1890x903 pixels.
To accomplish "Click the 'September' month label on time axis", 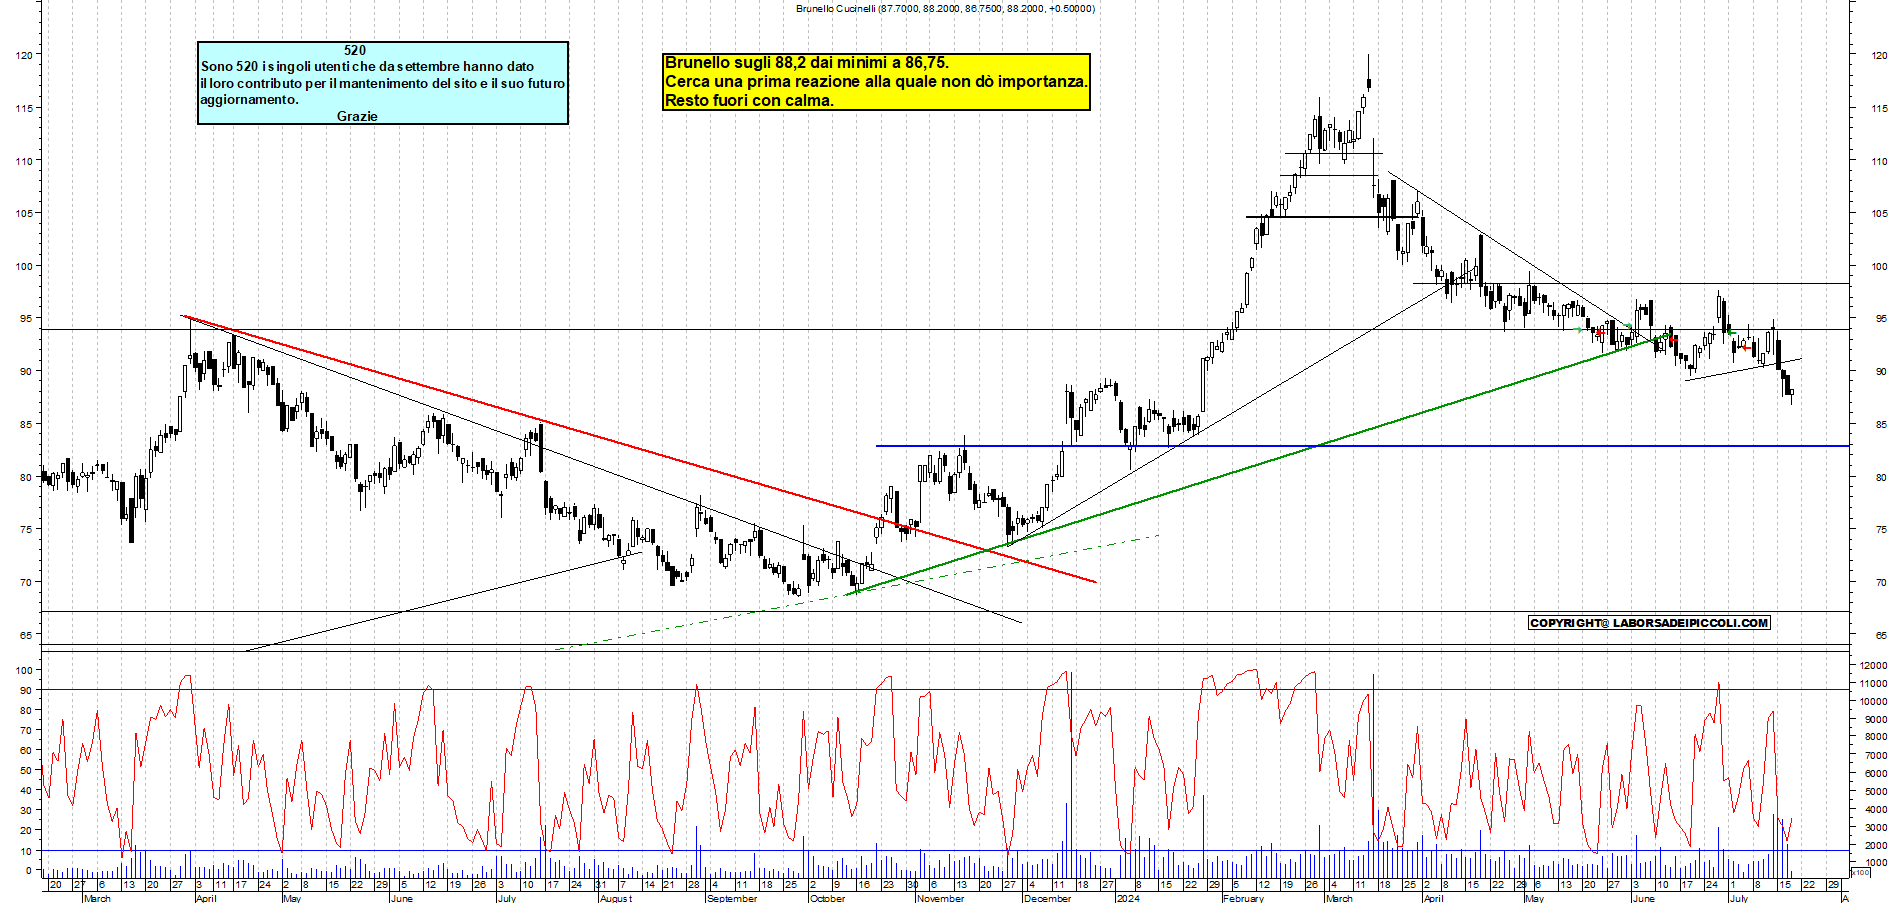I will [732, 898].
